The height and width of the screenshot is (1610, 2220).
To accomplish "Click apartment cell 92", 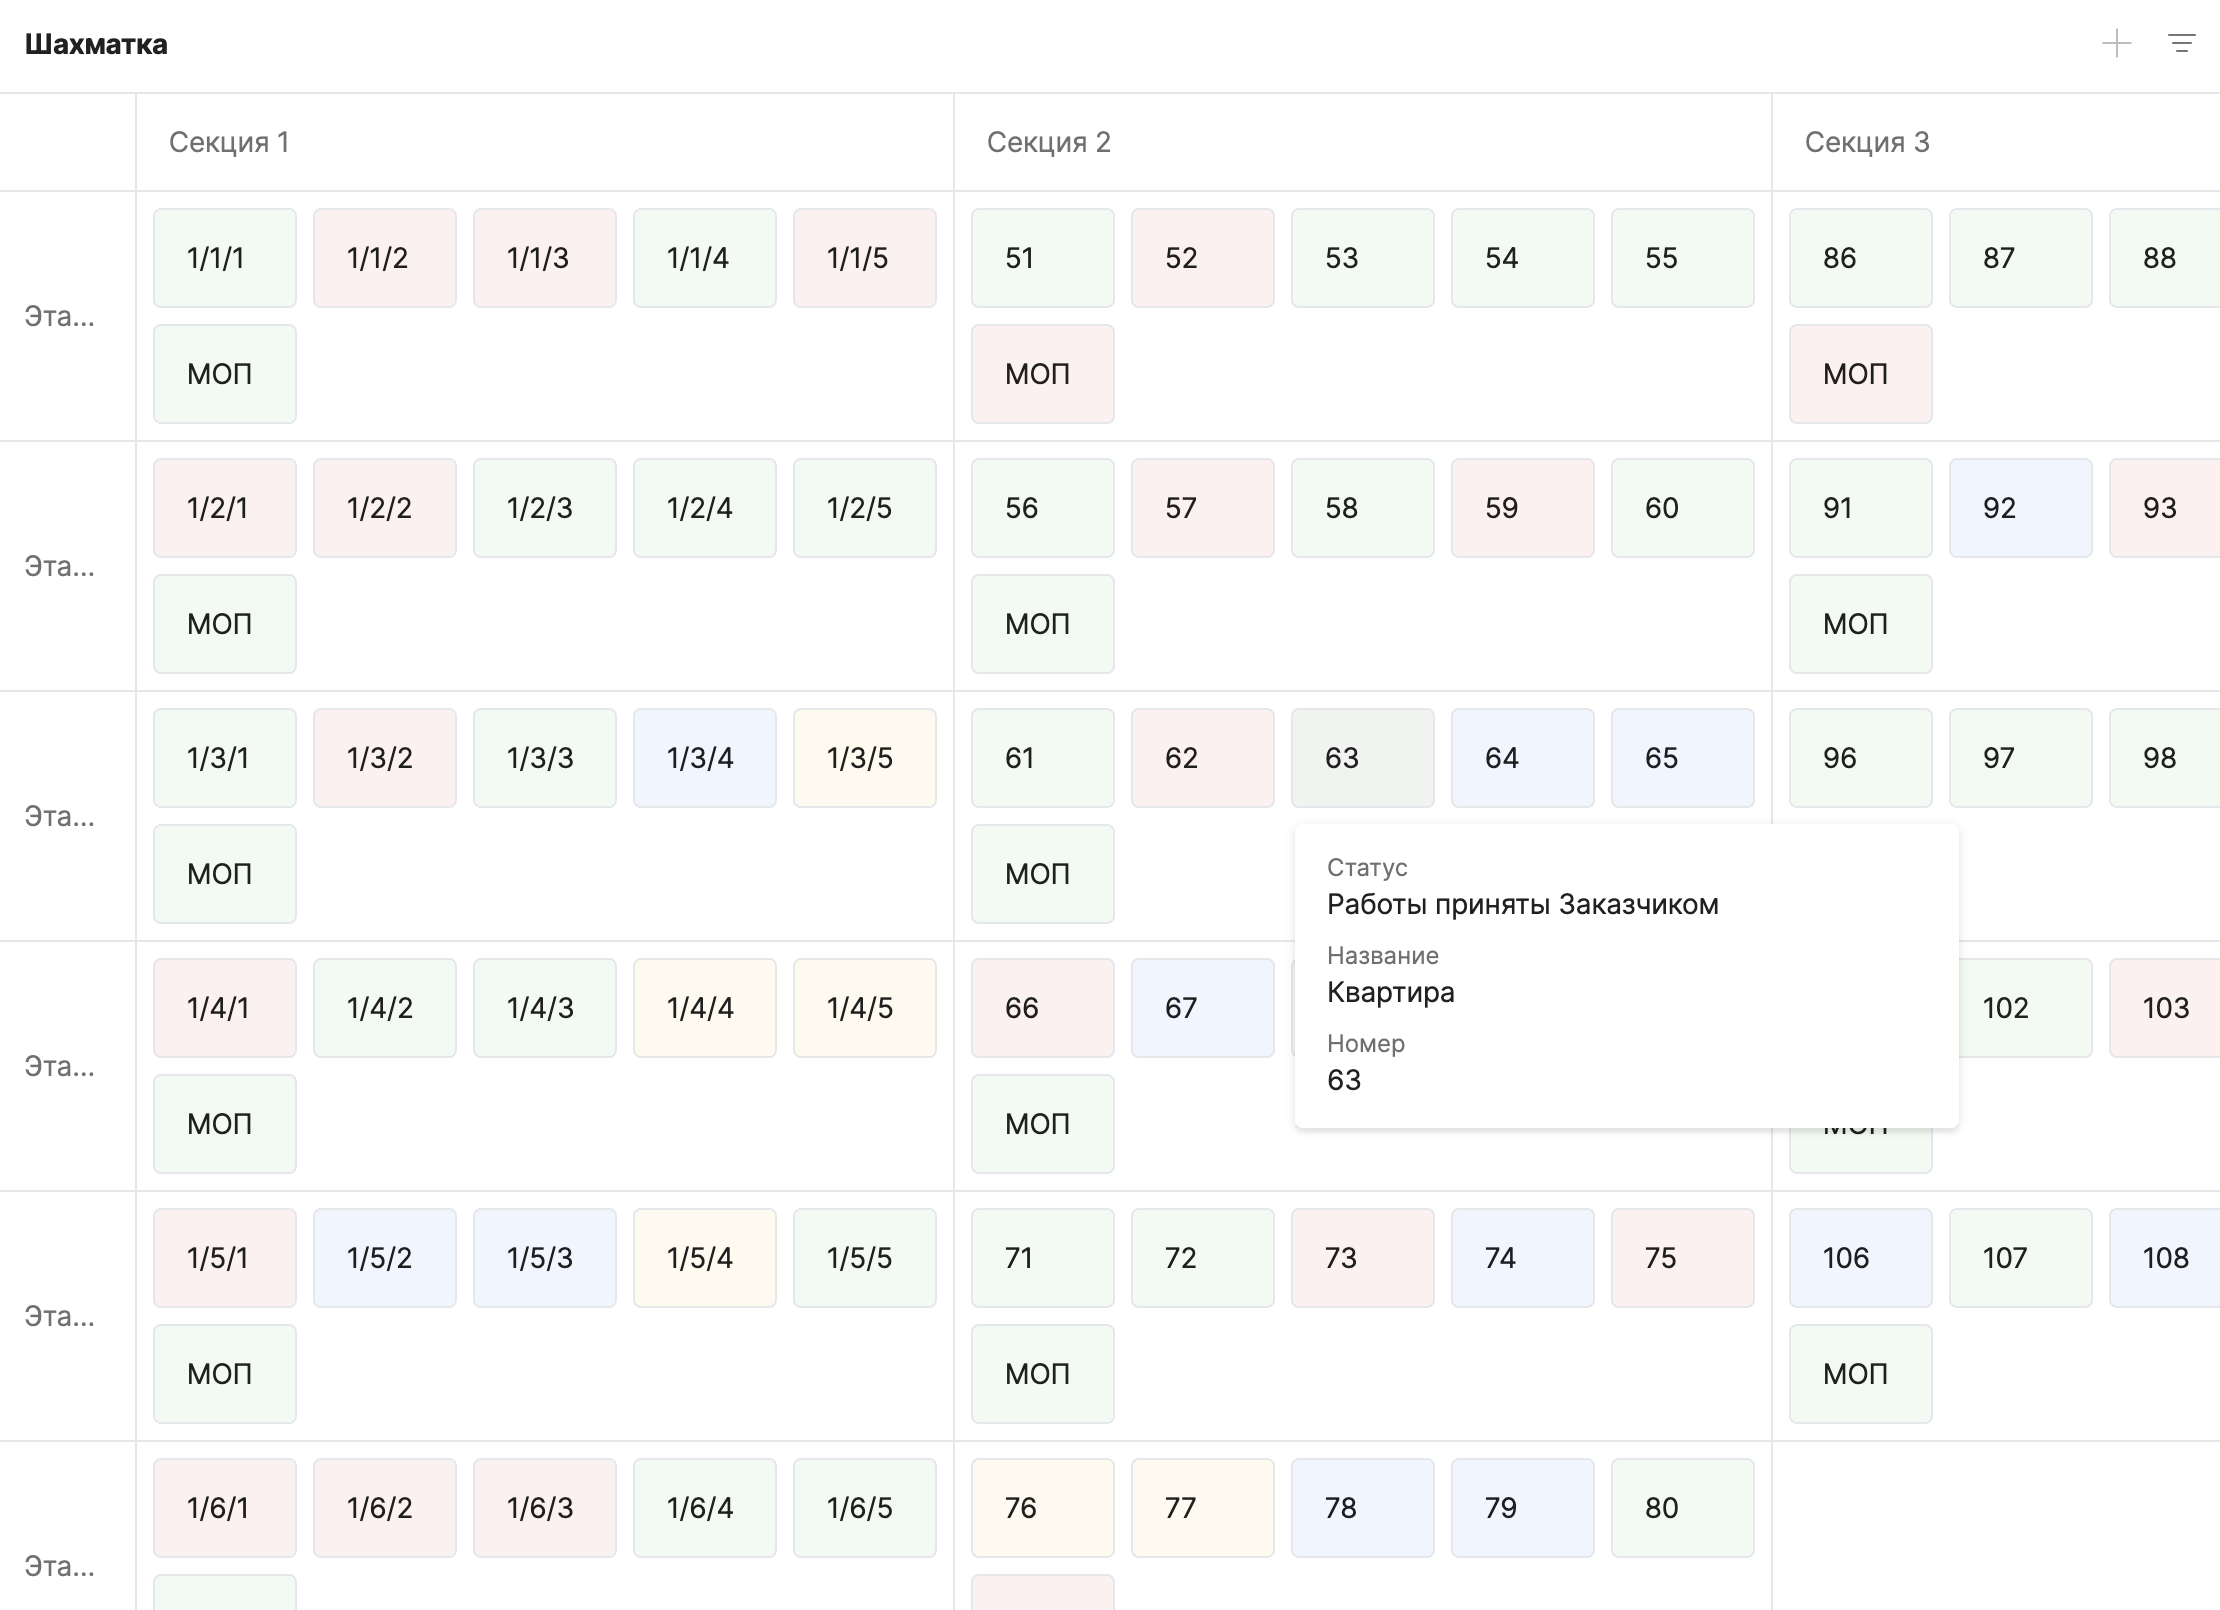I will [x=2020, y=508].
